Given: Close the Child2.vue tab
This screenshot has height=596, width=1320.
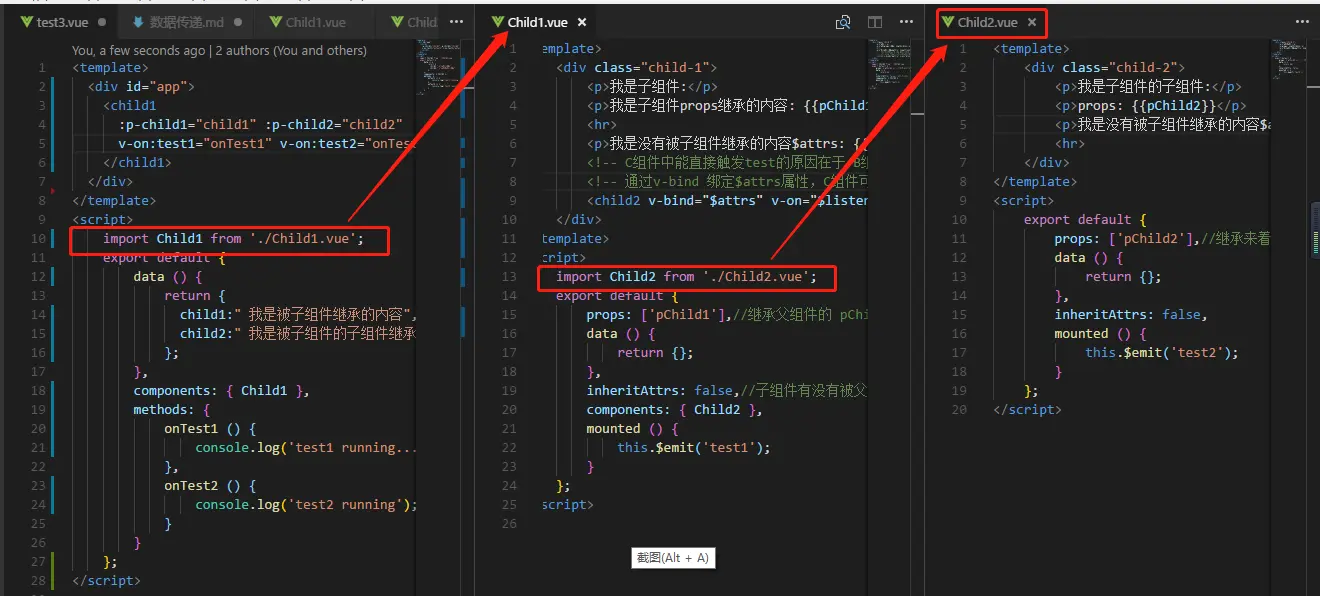Looking at the screenshot, I should pyautogui.click(x=1032, y=21).
